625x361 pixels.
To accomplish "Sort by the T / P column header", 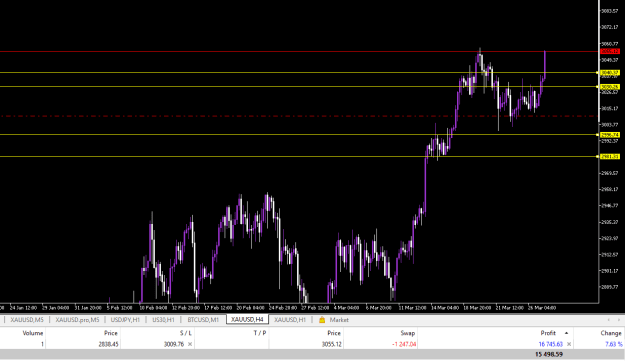I will click(x=259, y=333).
